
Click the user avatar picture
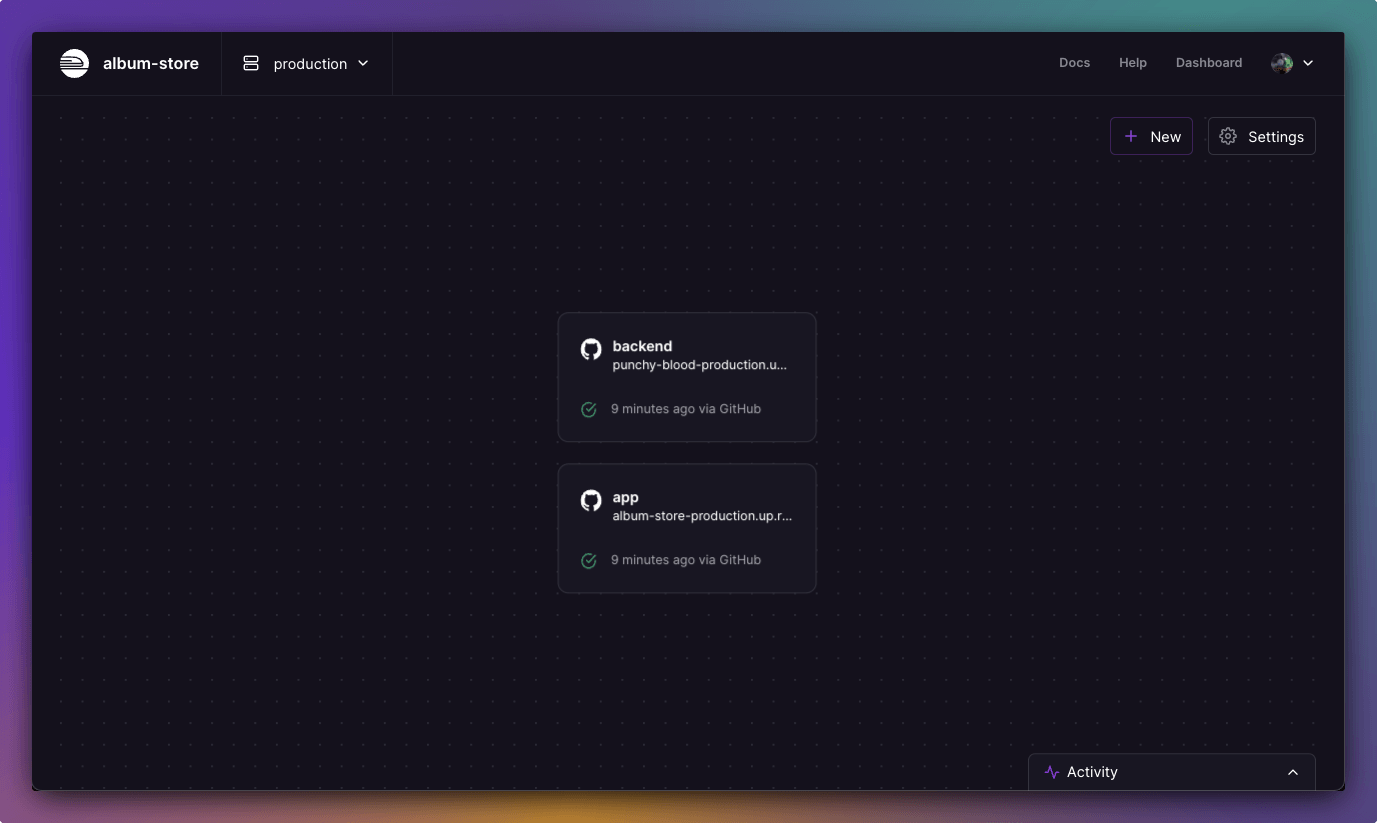1282,63
